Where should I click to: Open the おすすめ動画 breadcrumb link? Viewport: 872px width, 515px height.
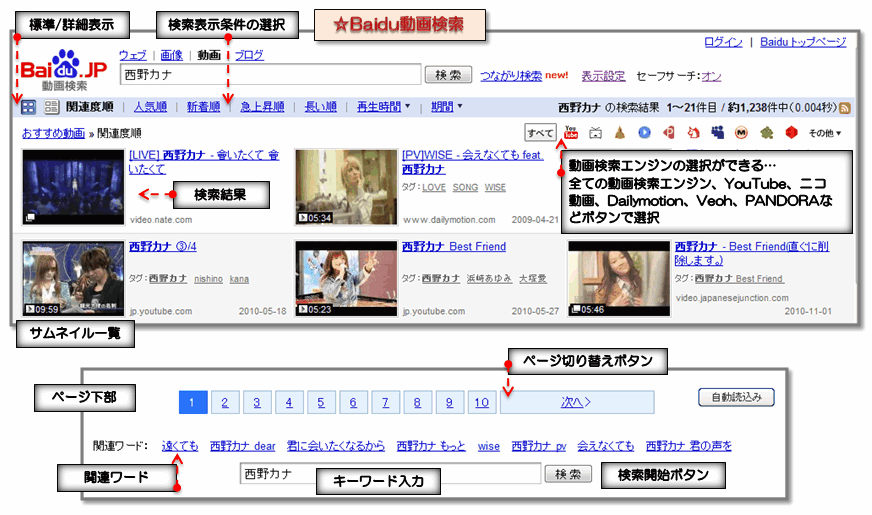(53, 133)
